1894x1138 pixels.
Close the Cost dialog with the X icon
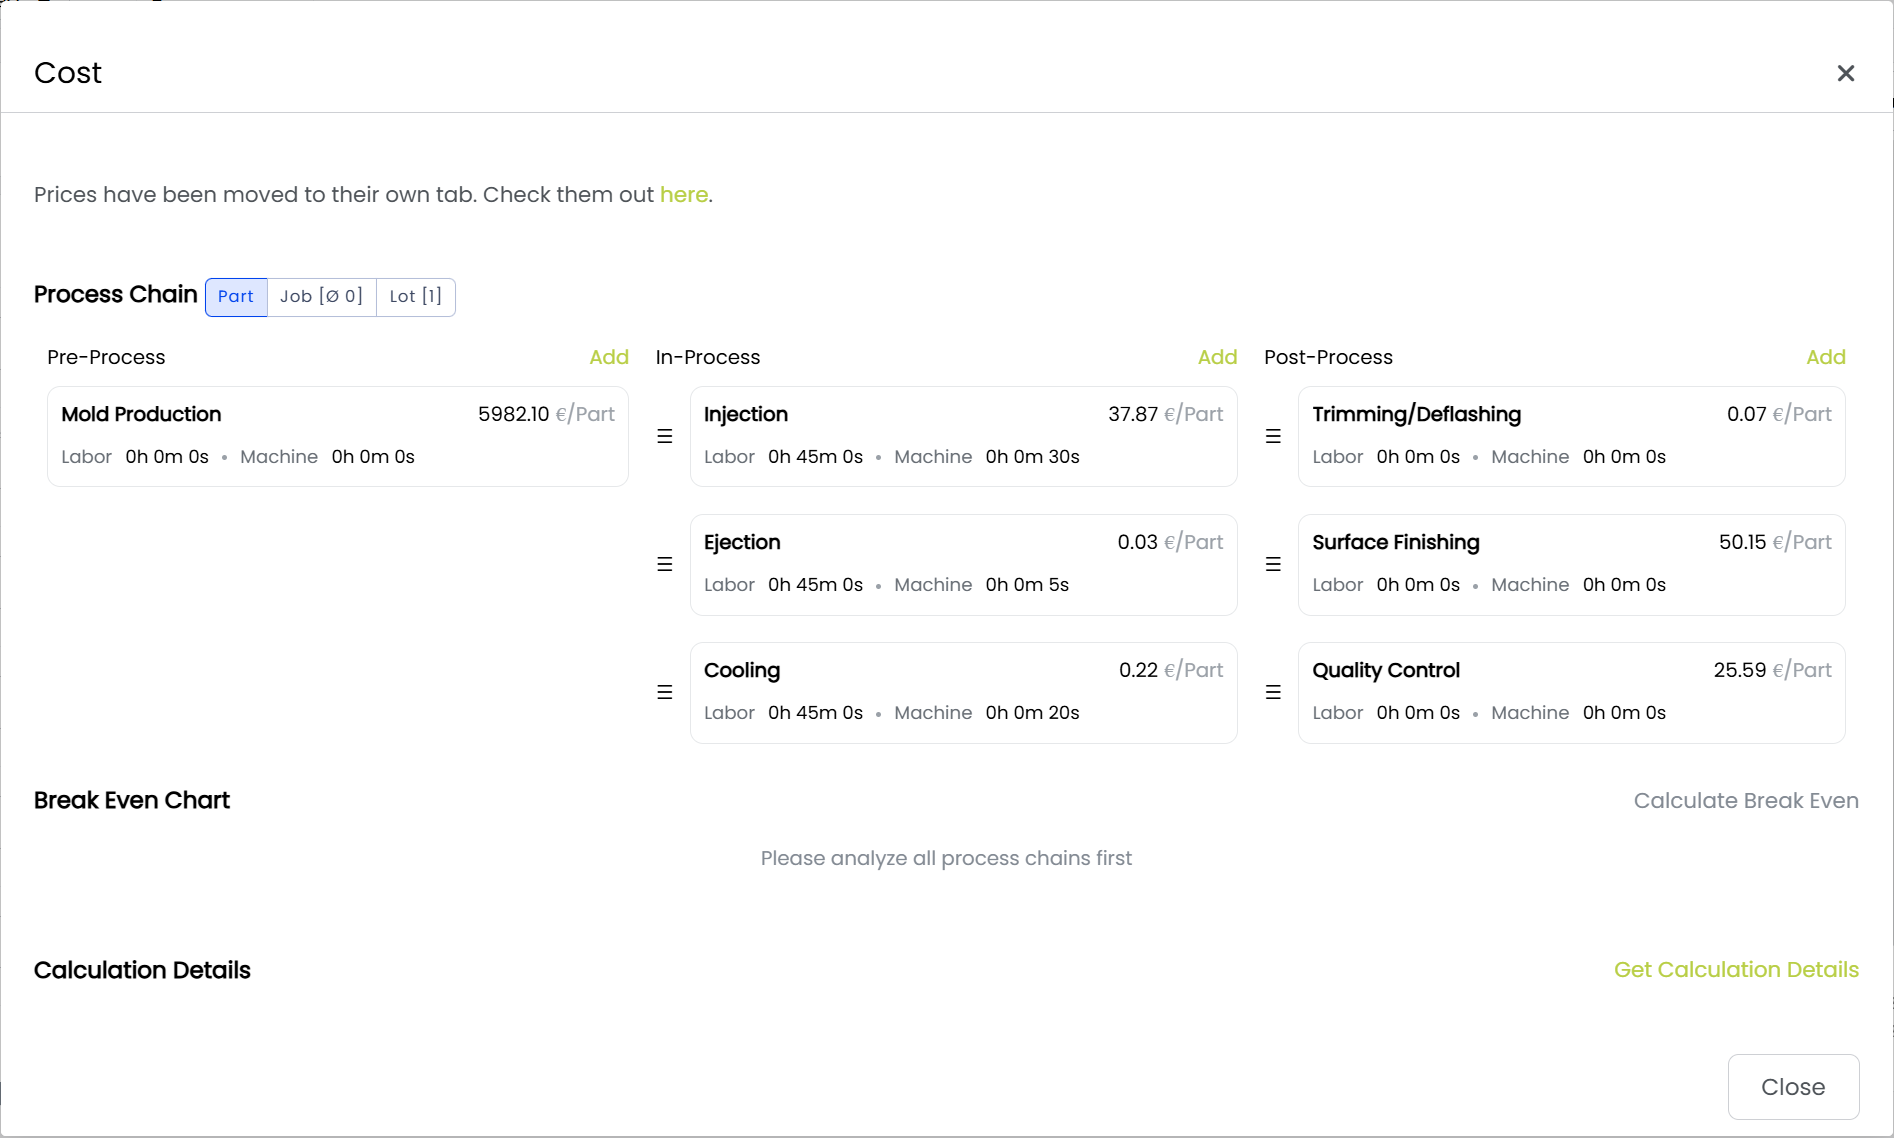pyautogui.click(x=1846, y=73)
